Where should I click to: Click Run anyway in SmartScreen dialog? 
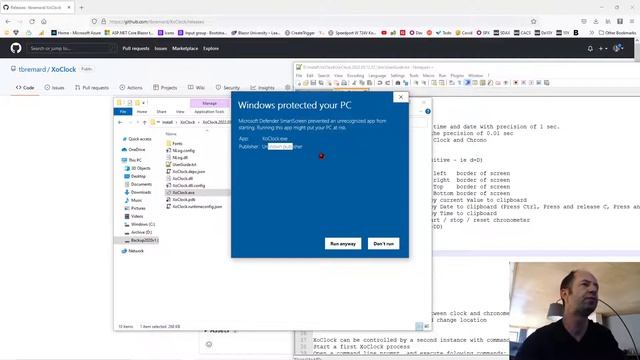point(343,244)
